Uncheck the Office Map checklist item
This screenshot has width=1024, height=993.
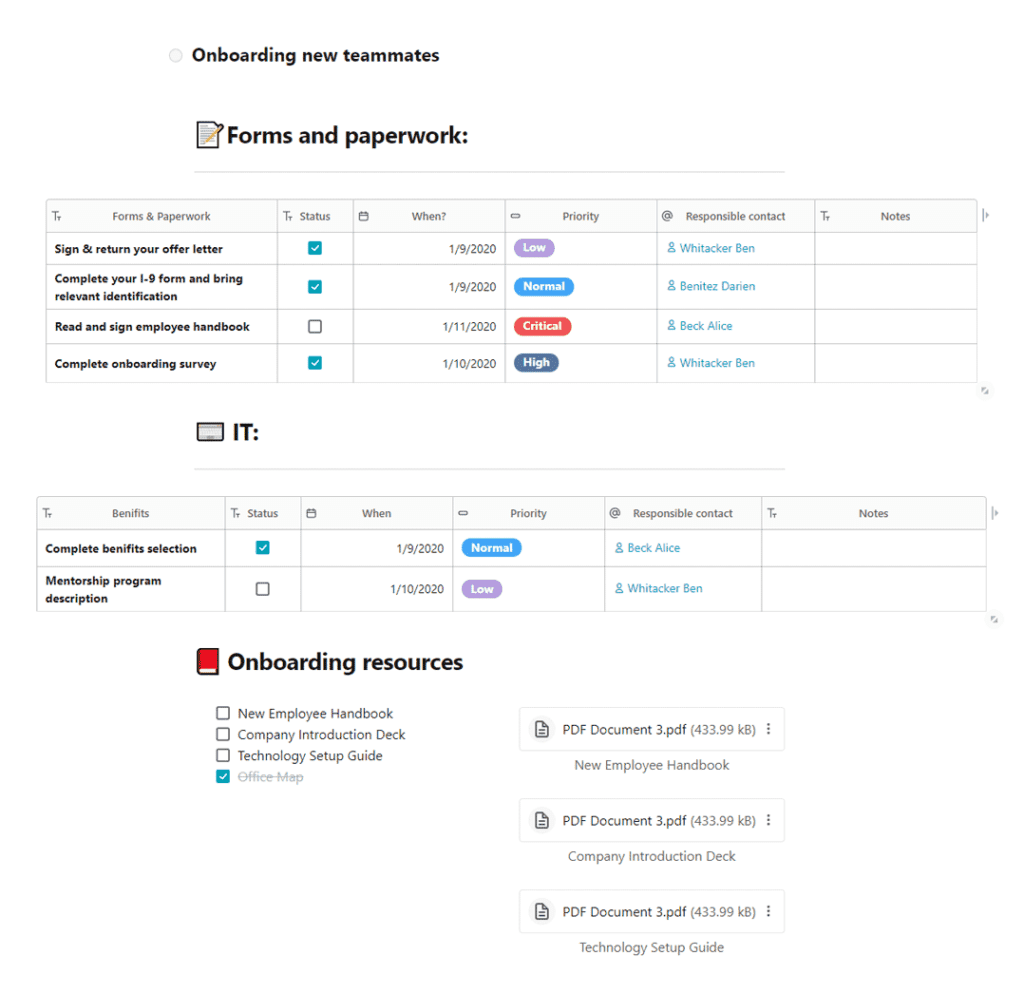coord(223,777)
